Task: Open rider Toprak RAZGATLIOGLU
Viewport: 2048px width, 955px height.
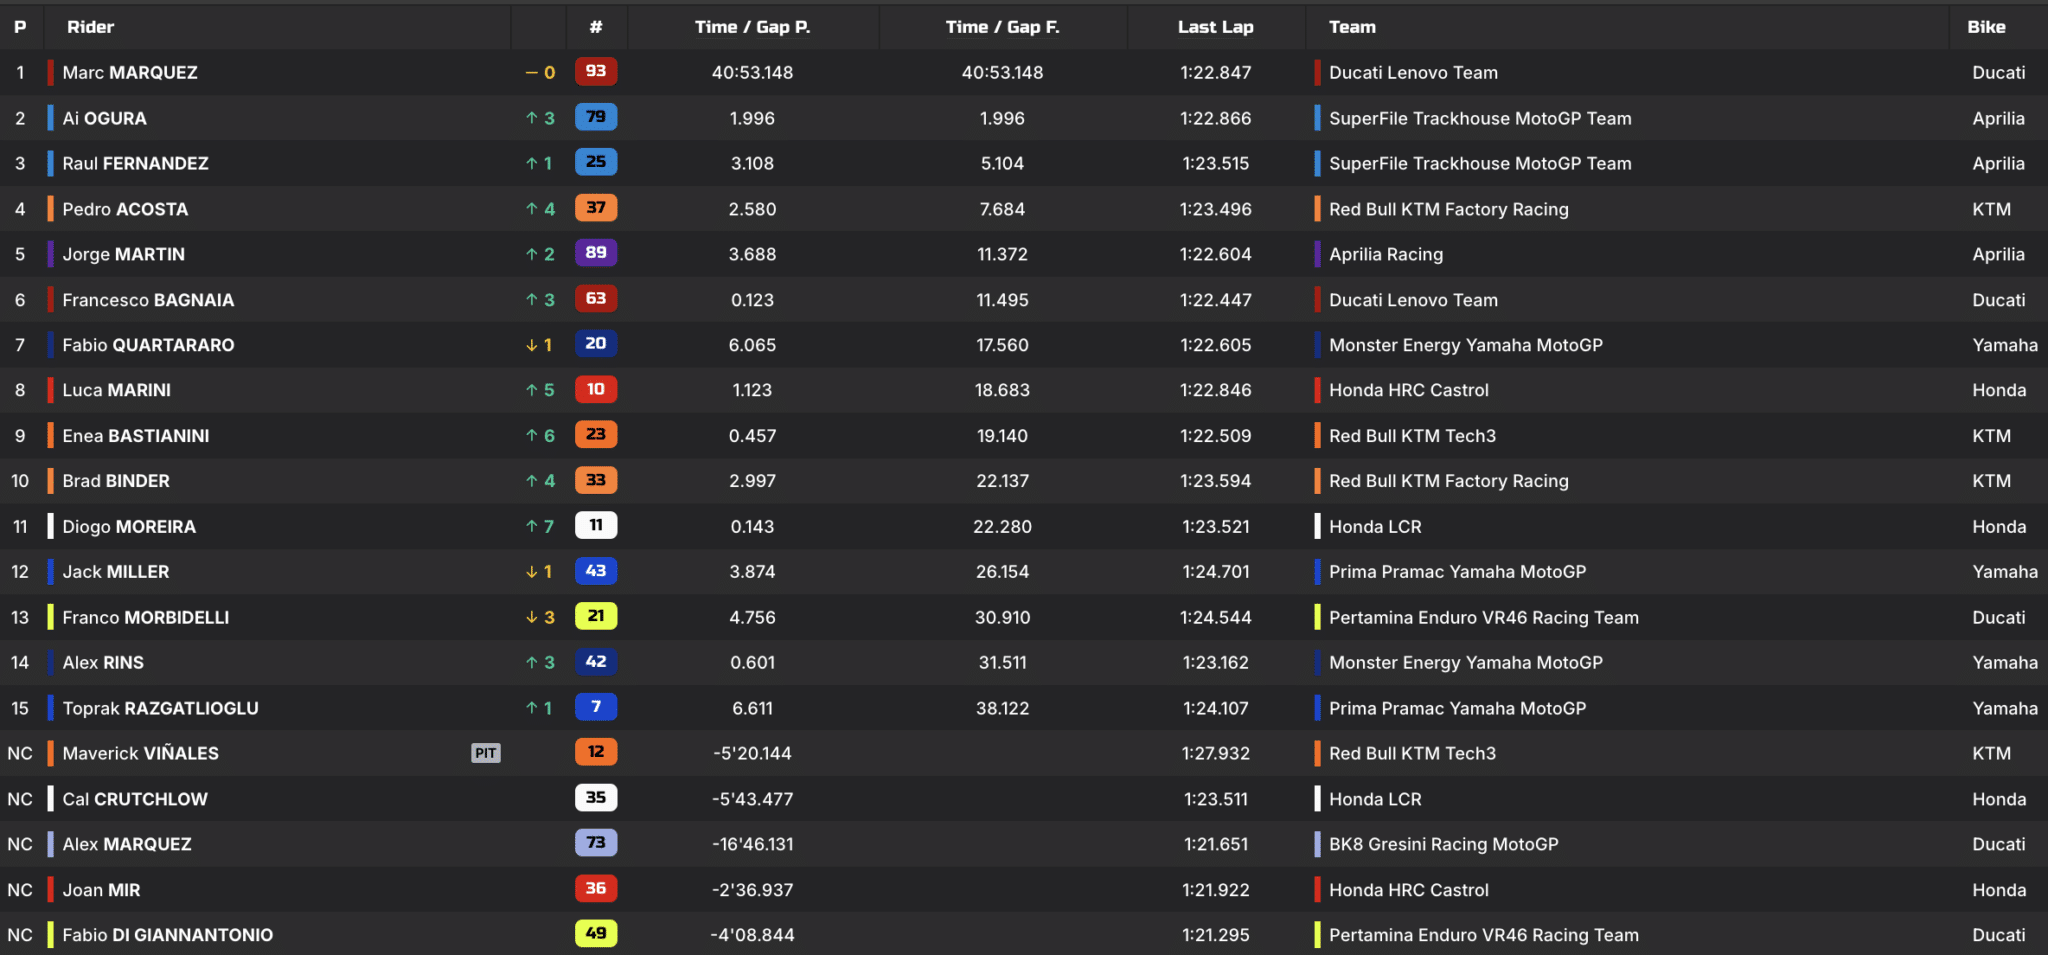Action: (x=160, y=708)
